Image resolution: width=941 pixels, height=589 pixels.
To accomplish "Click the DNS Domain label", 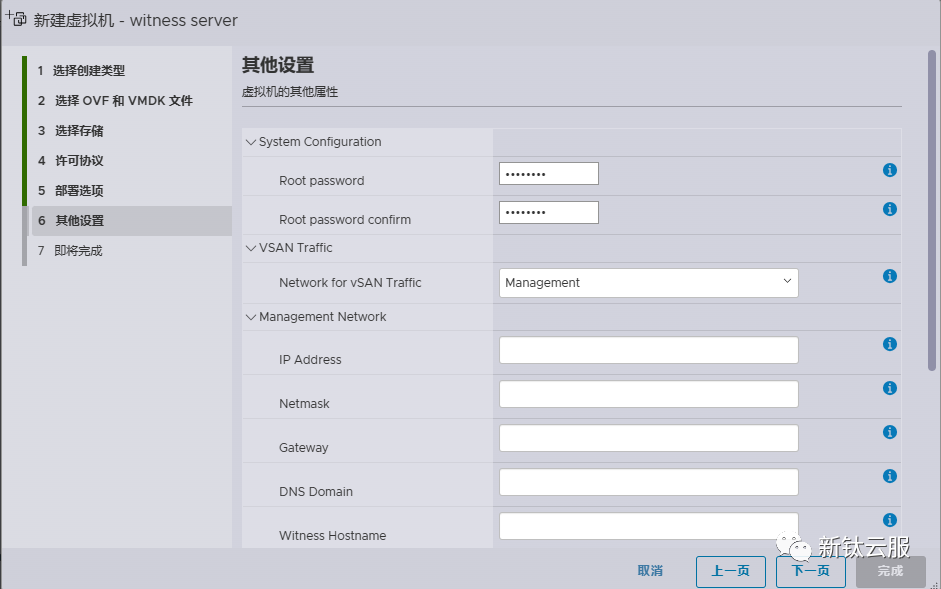I will (316, 492).
